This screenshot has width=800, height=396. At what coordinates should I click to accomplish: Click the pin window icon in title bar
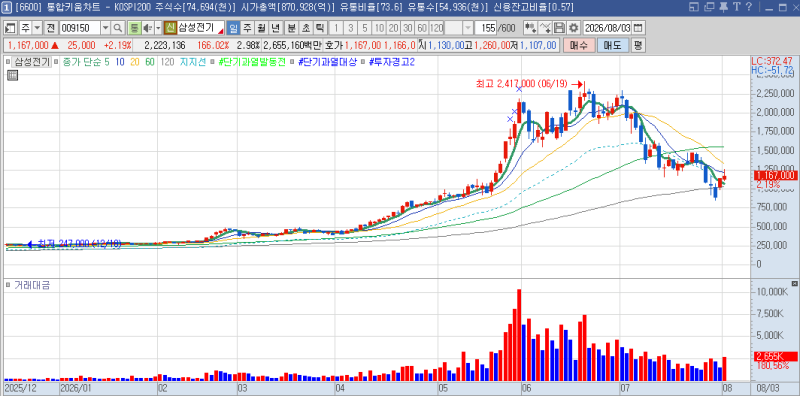(x=722, y=7)
